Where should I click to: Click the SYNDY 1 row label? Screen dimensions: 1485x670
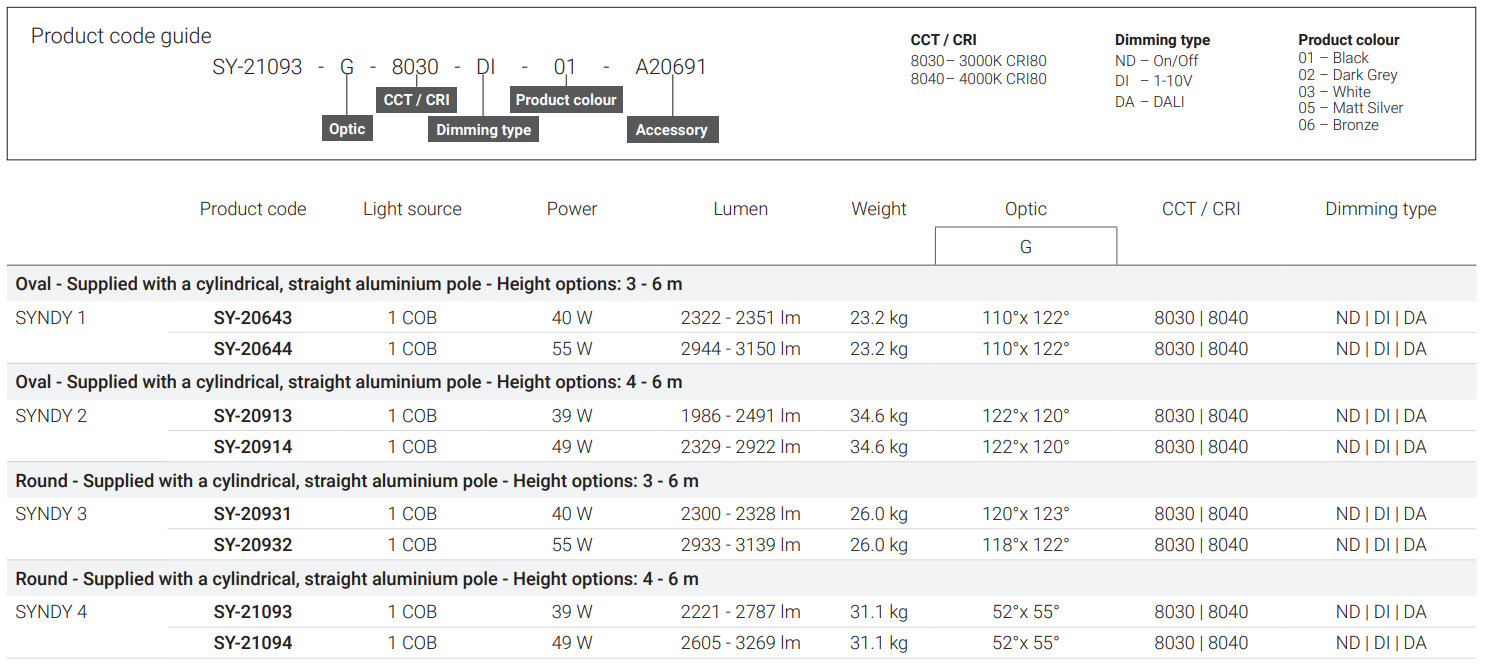[51, 318]
